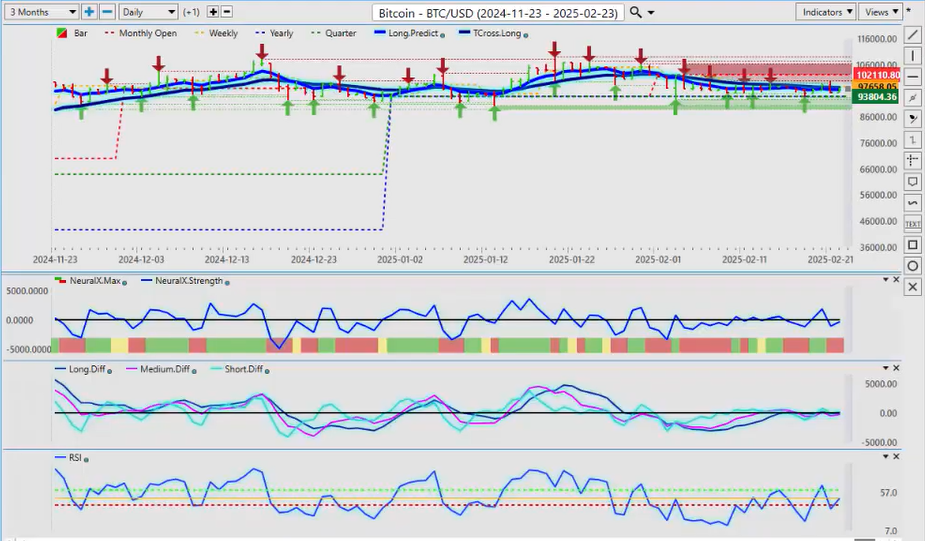The width and height of the screenshot is (925, 541).
Task: Click the Monthly Open legend entry
Action: [x=140, y=33]
